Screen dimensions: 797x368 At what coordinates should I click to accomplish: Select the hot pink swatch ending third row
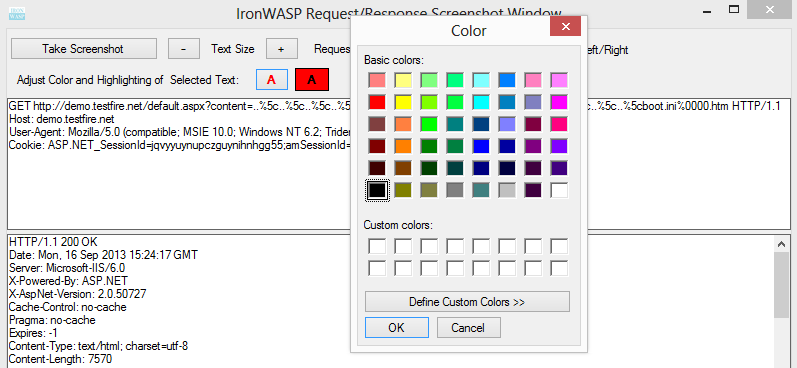tap(559, 124)
